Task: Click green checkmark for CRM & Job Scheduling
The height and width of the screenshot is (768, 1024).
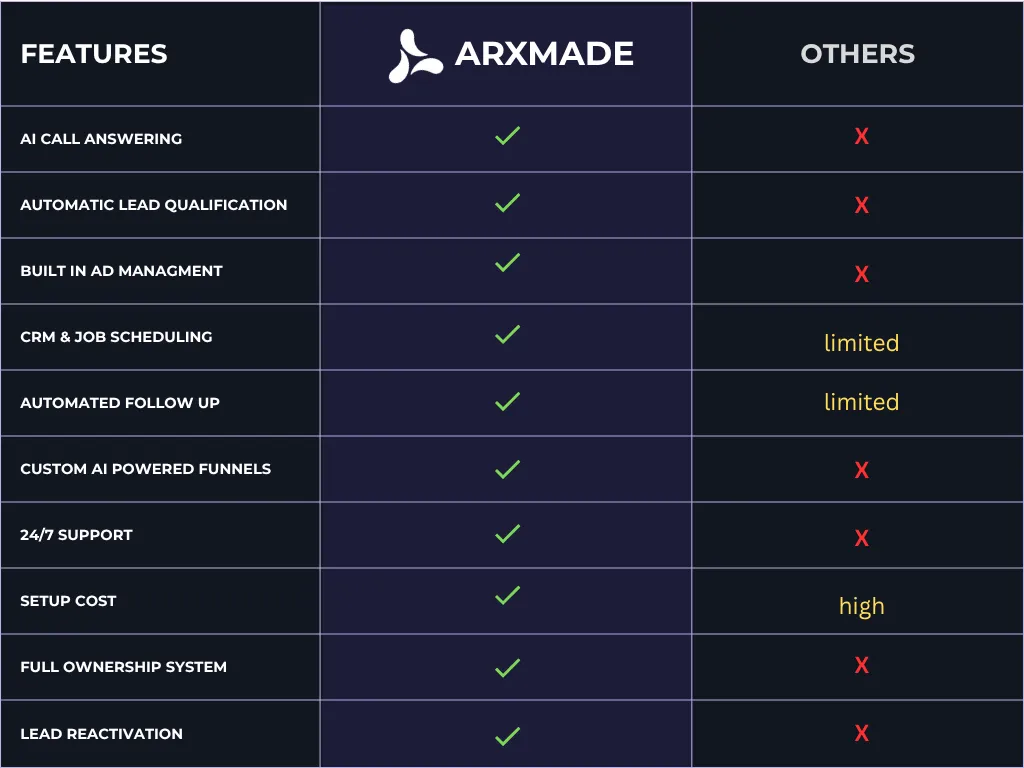Action: point(507,334)
